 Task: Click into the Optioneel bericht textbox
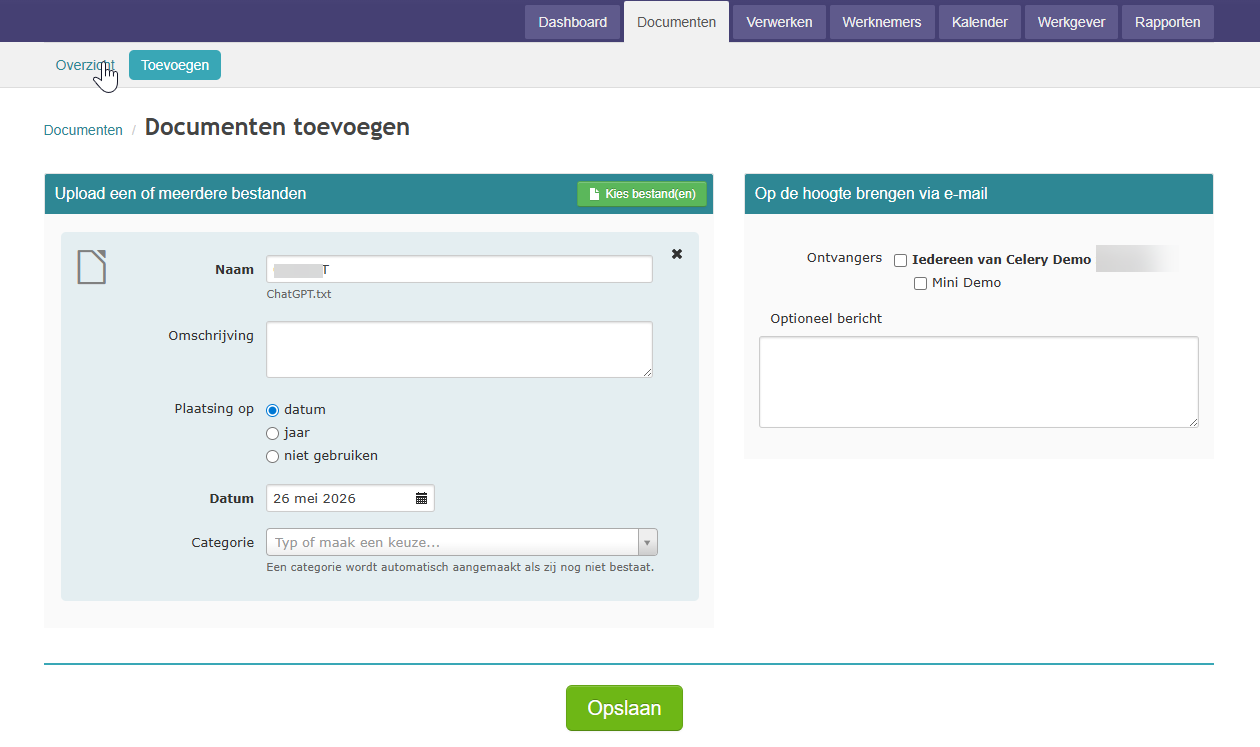tap(979, 382)
